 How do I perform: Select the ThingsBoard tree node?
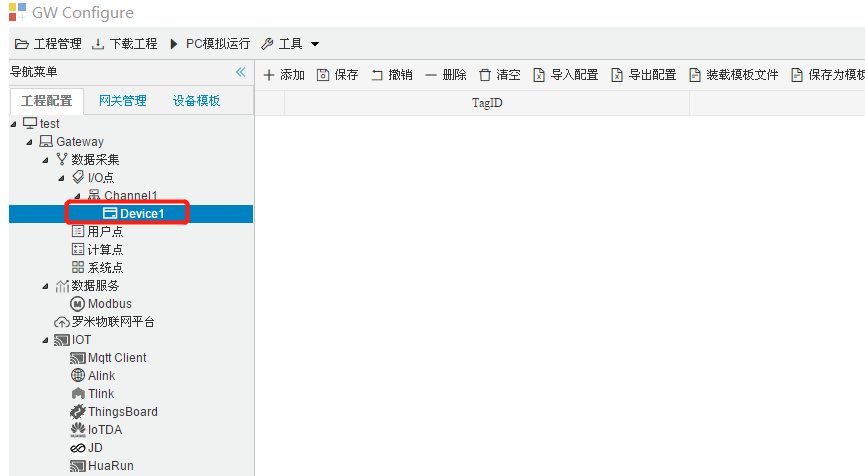pyautogui.click(x=122, y=412)
